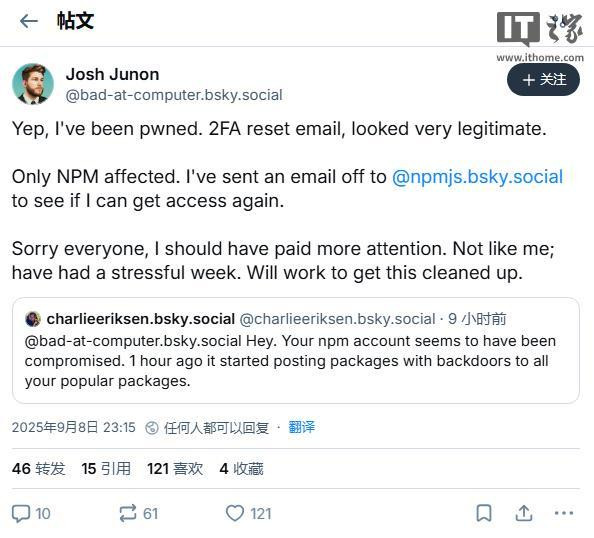Click the globe reply-settings icon
The height and width of the screenshot is (538, 594).
pyautogui.click(x=152, y=428)
